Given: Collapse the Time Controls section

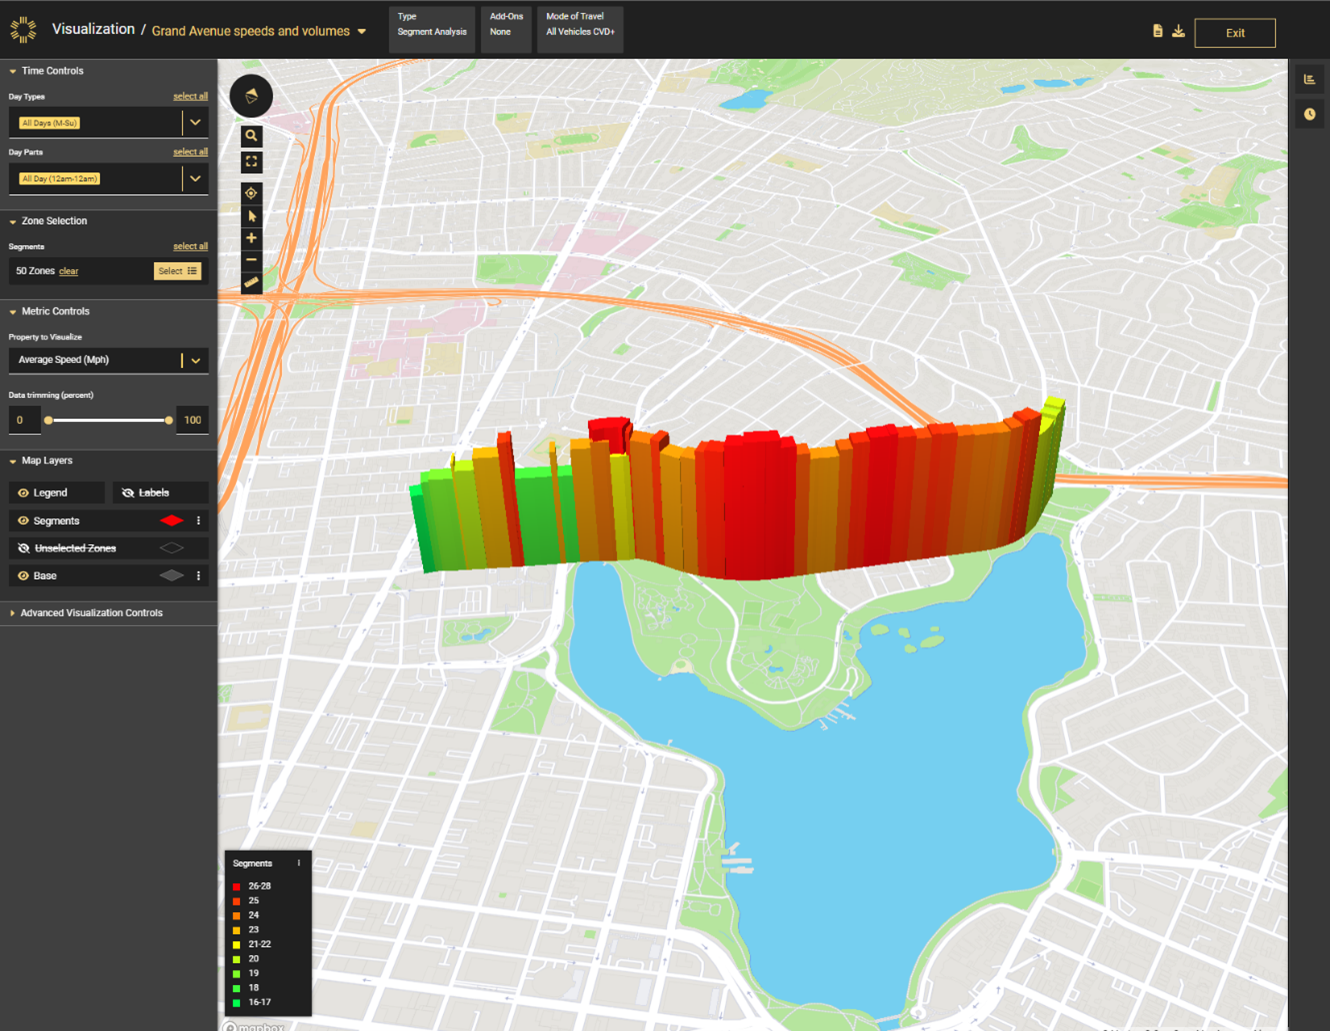Looking at the screenshot, I should (x=13, y=71).
